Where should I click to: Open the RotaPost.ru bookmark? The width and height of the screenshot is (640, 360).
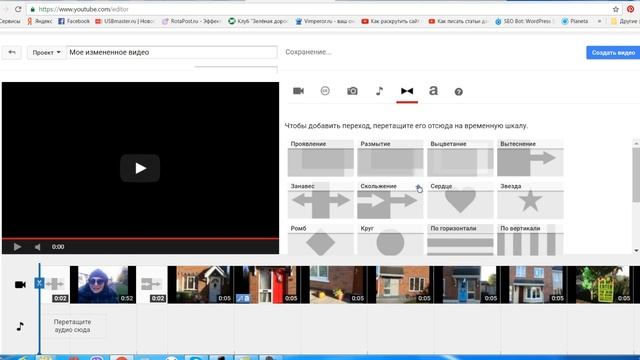click(x=191, y=21)
